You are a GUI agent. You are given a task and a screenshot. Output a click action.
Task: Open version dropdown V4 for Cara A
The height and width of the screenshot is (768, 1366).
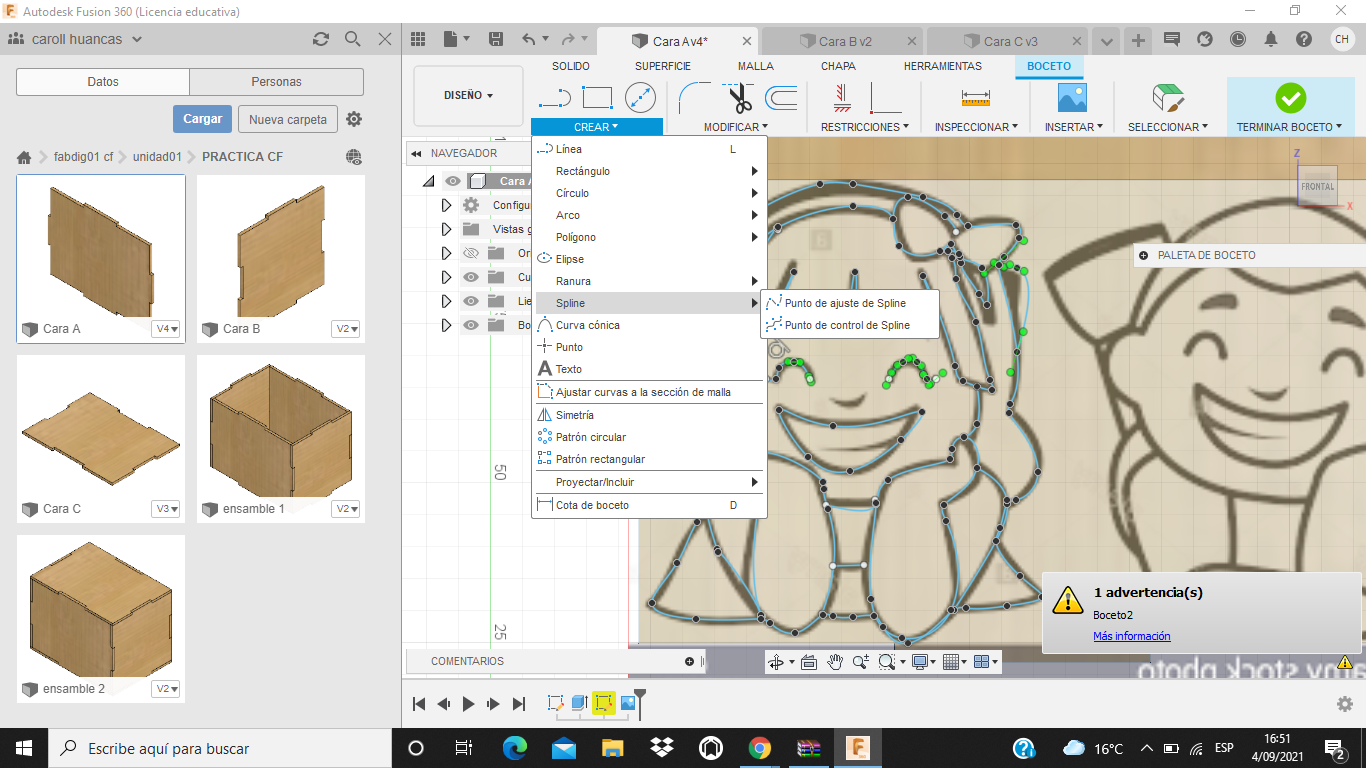click(166, 329)
